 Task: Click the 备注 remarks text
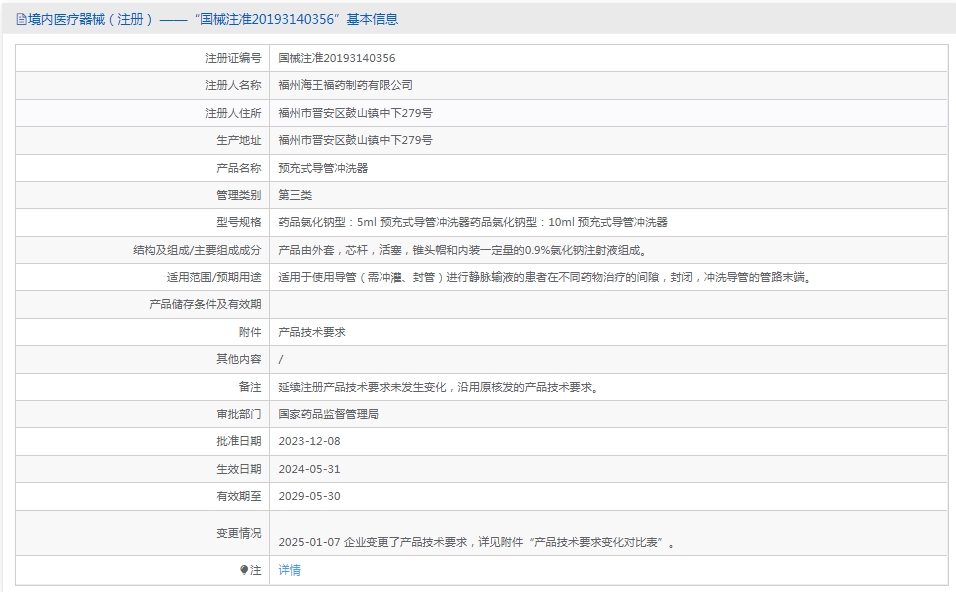[x=438, y=387]
